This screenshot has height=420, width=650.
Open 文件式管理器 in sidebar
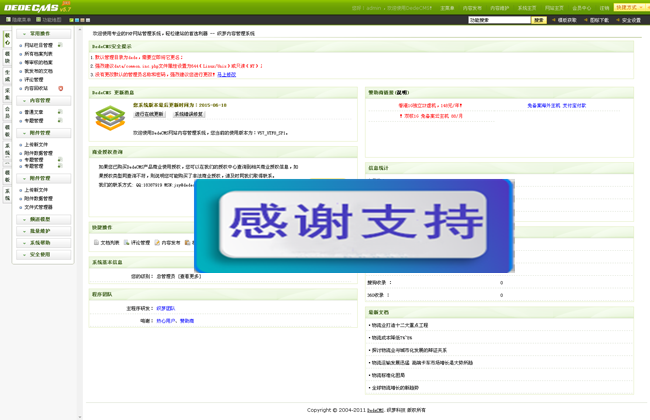pyautogui.click(x=38, y=207)
